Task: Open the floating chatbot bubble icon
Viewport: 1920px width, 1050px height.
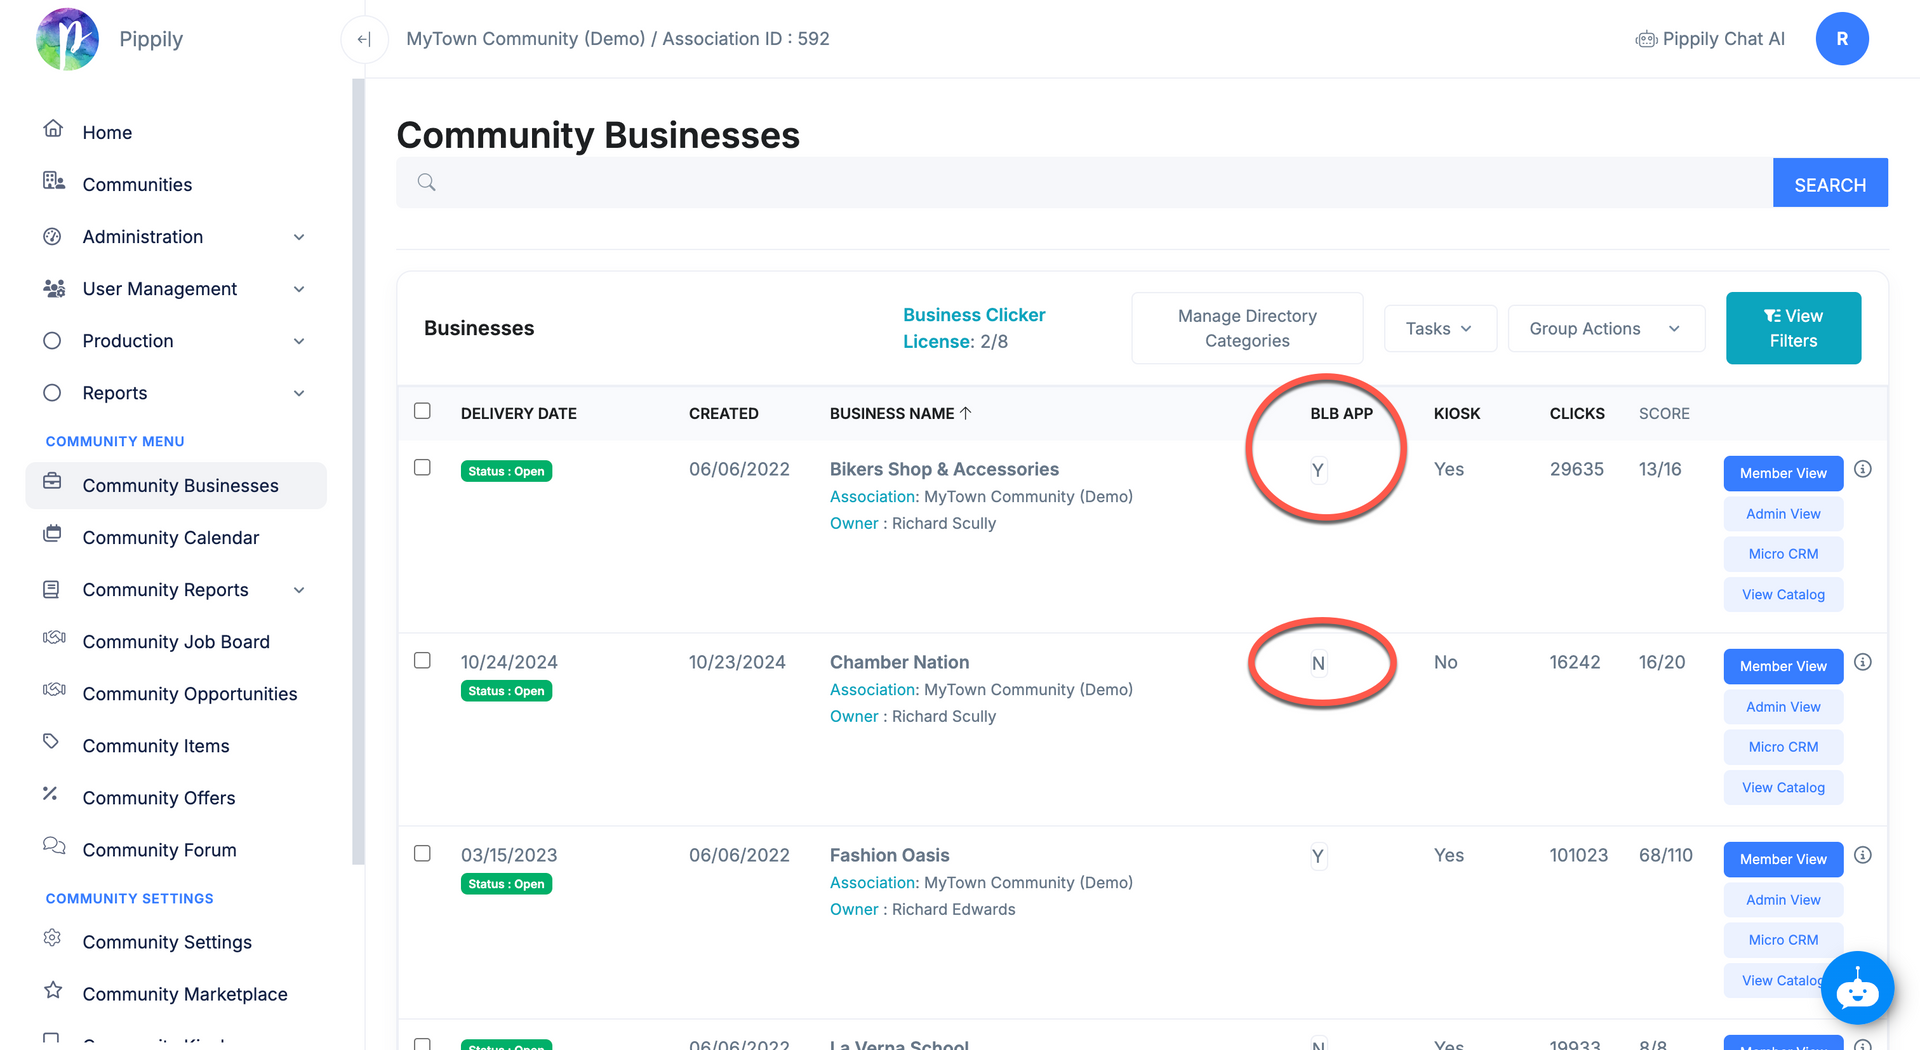Action: pyautogui.click(x=1857, y=988)
